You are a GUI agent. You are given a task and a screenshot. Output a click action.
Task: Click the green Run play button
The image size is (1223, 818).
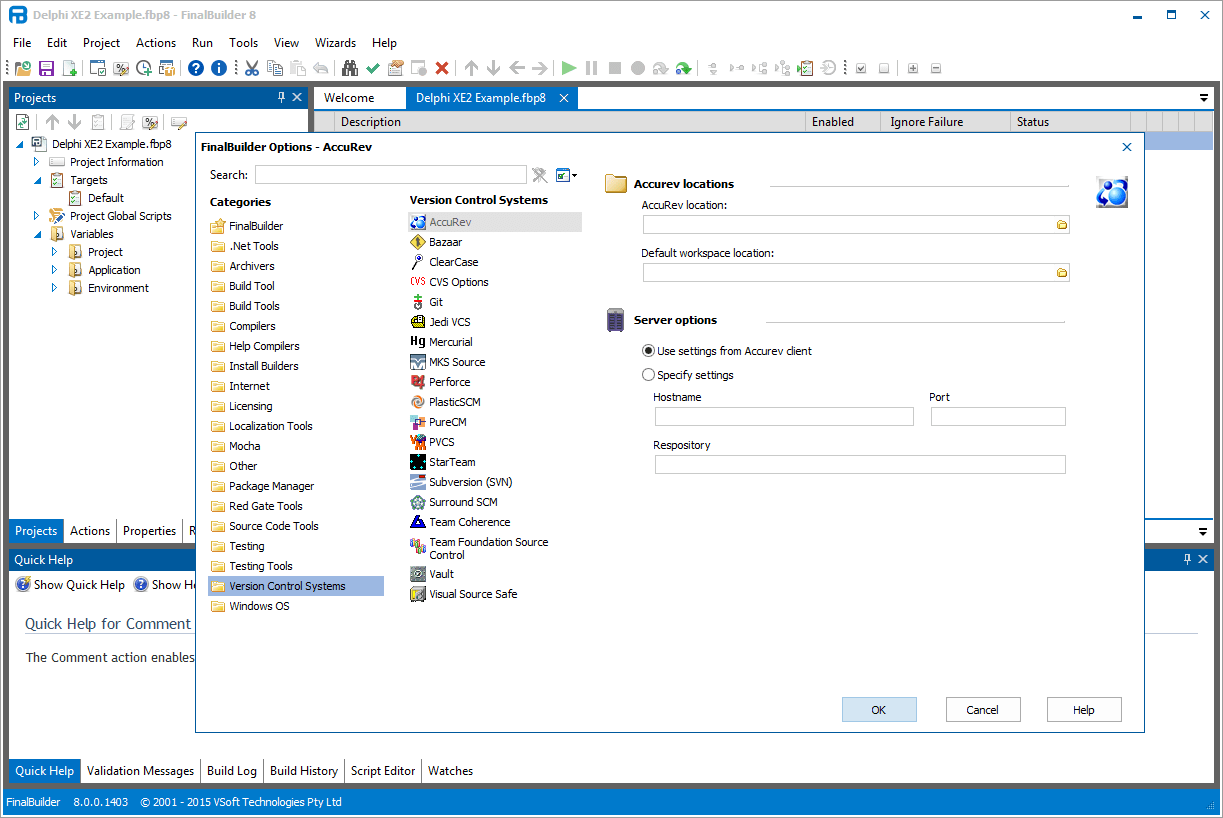click(x=569, y=68)
